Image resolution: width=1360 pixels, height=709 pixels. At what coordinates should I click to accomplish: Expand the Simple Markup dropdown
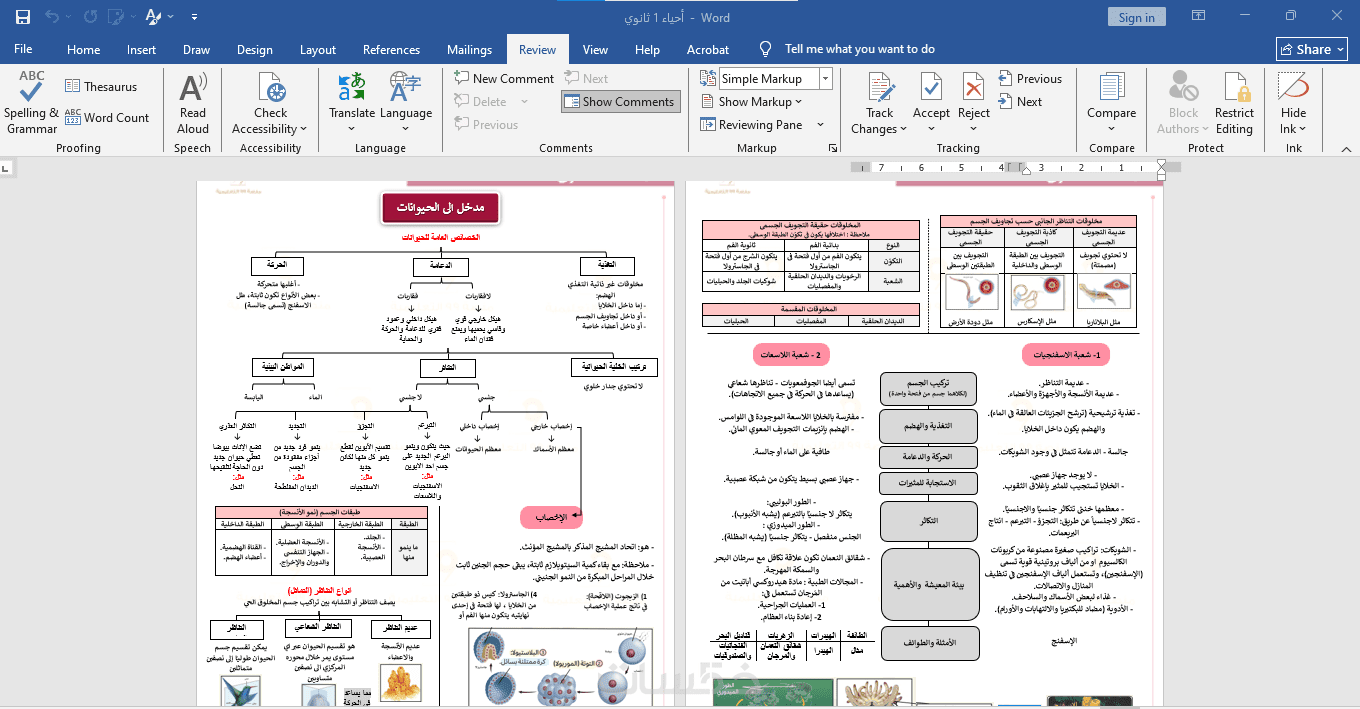click(x=826, y=78)
